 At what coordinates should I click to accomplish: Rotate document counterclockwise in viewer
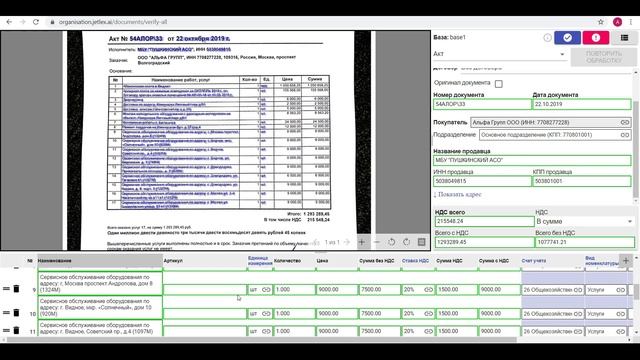(391, 242)
